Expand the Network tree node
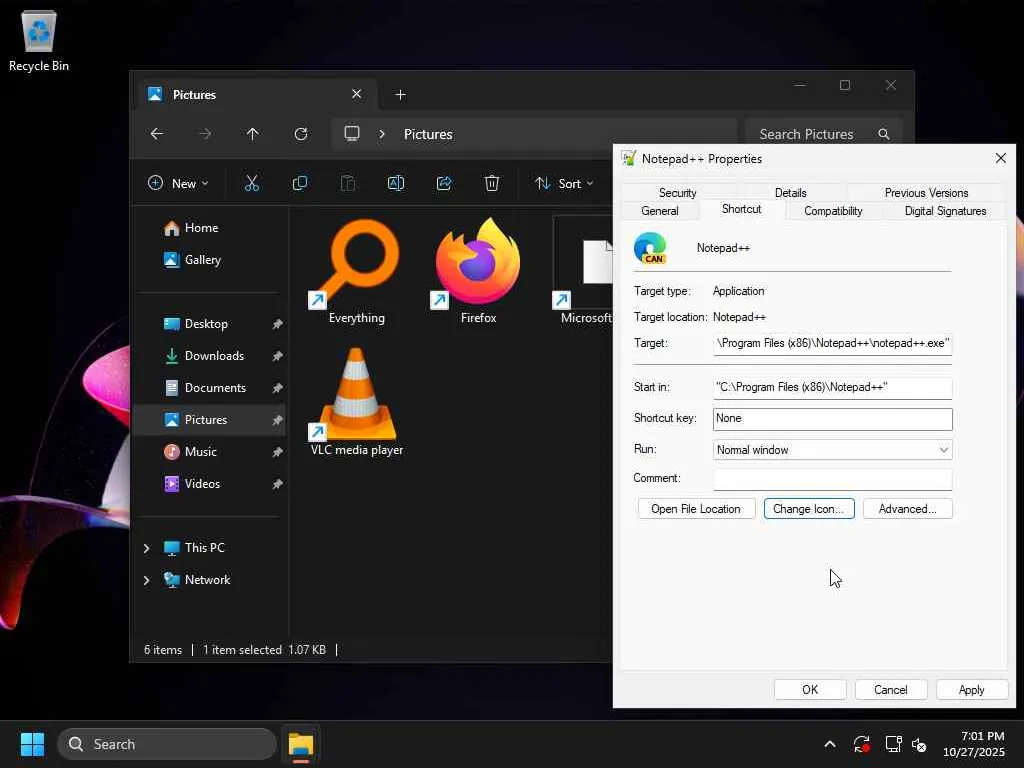 tap(147, 580)
